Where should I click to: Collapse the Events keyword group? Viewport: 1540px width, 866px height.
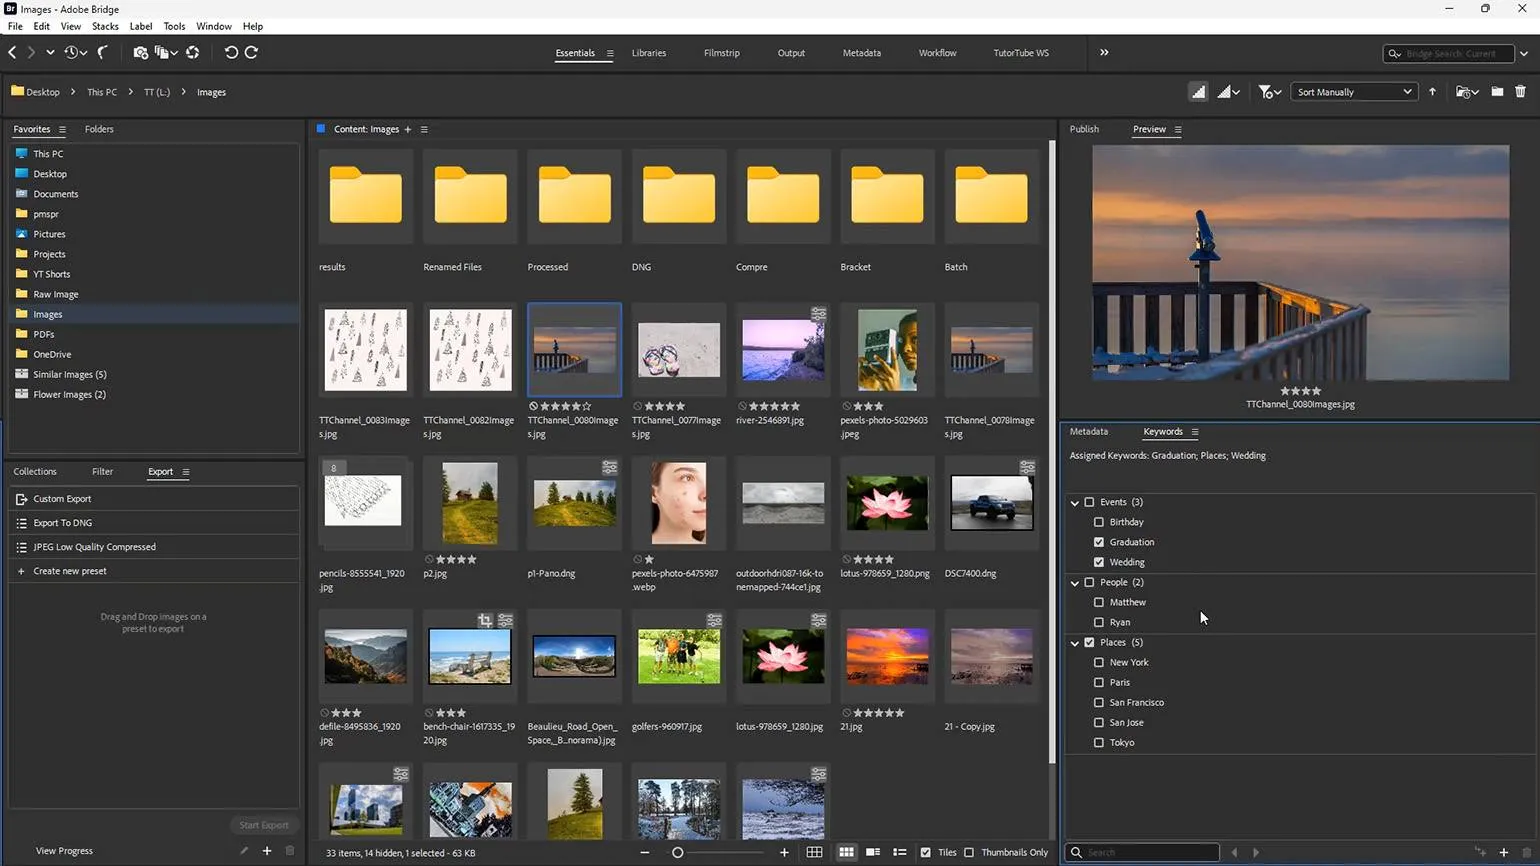pos(1075,502)
